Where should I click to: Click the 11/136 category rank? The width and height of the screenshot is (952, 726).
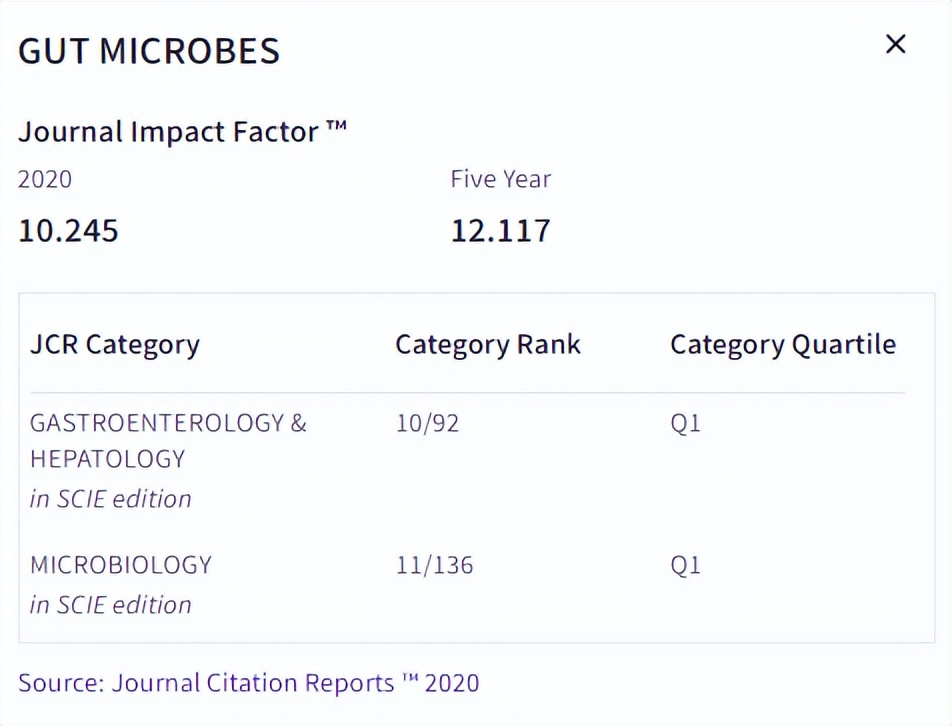pos(435,565)
